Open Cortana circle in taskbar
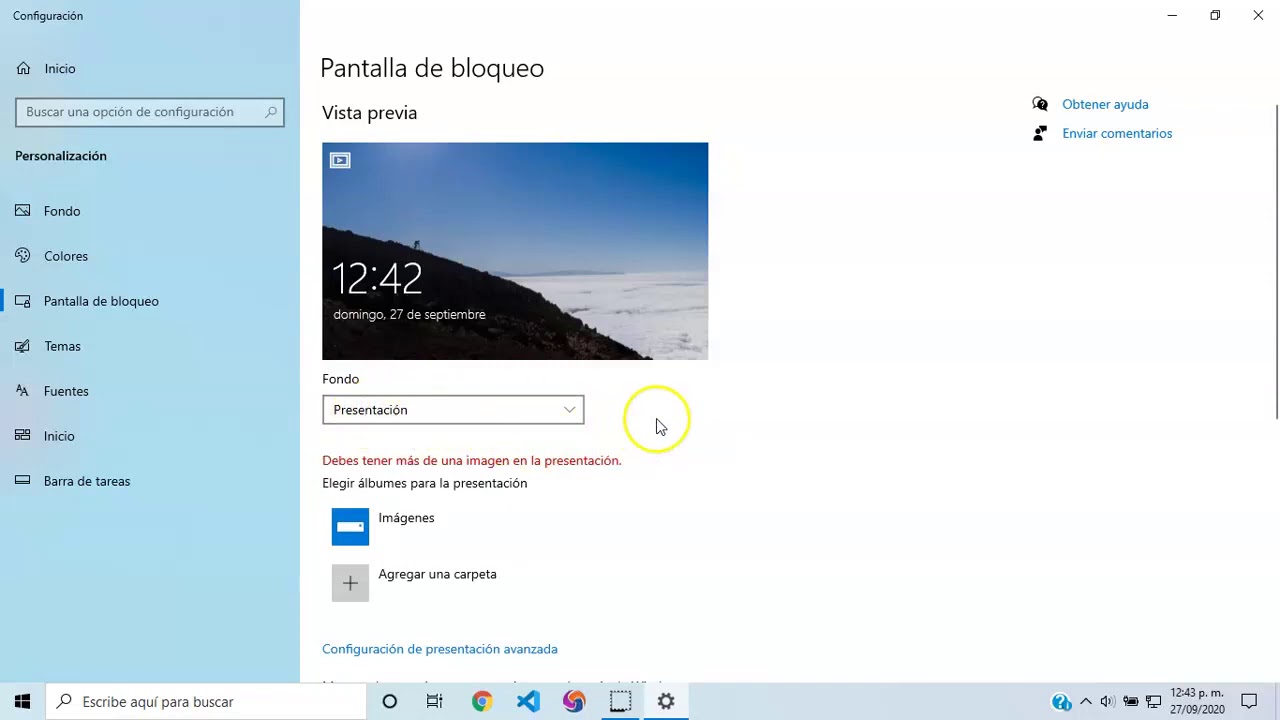This screenshot has height=720, width=1280. pyautogui.click(x=389, y=702)
